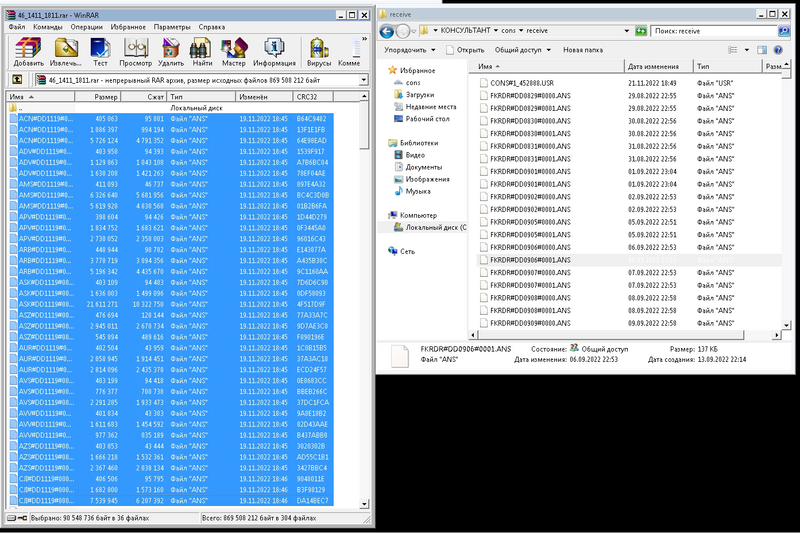Select Локальный диск (C in sidebar
800x533 pixels.
pos(435,227)
